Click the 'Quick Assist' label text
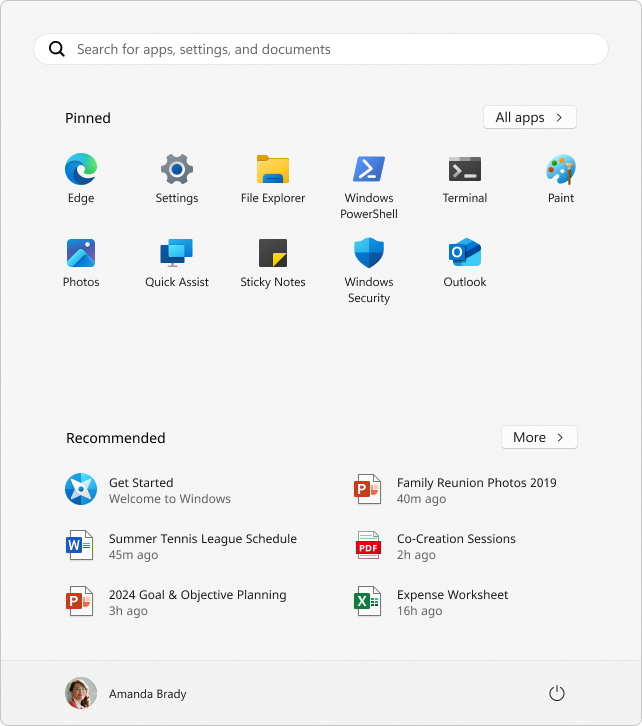 pos(177,282)
